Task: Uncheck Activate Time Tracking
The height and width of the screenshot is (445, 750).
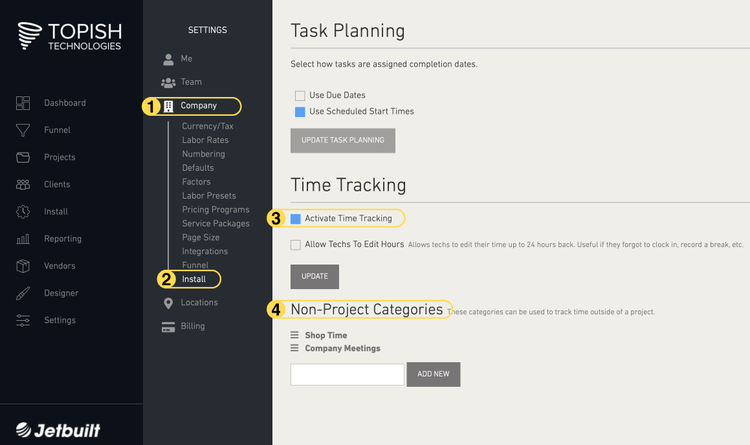Action: 296,219
